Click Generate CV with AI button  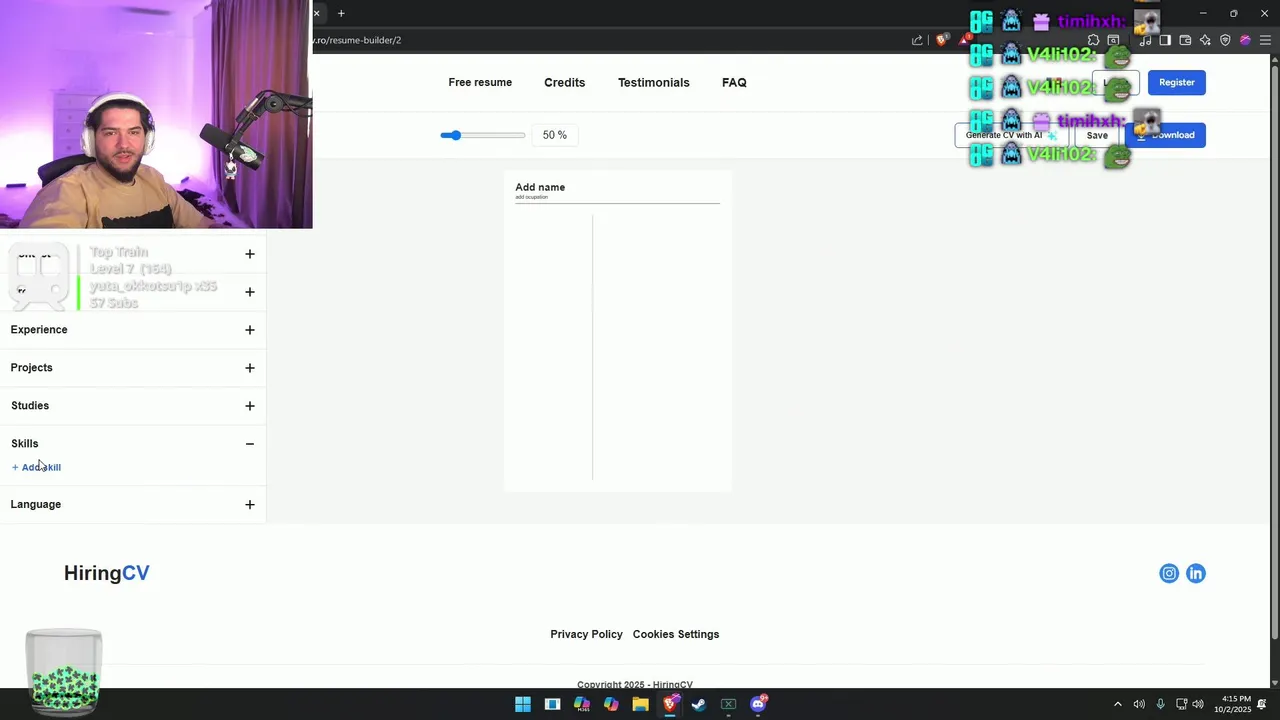coord(1011,135)
